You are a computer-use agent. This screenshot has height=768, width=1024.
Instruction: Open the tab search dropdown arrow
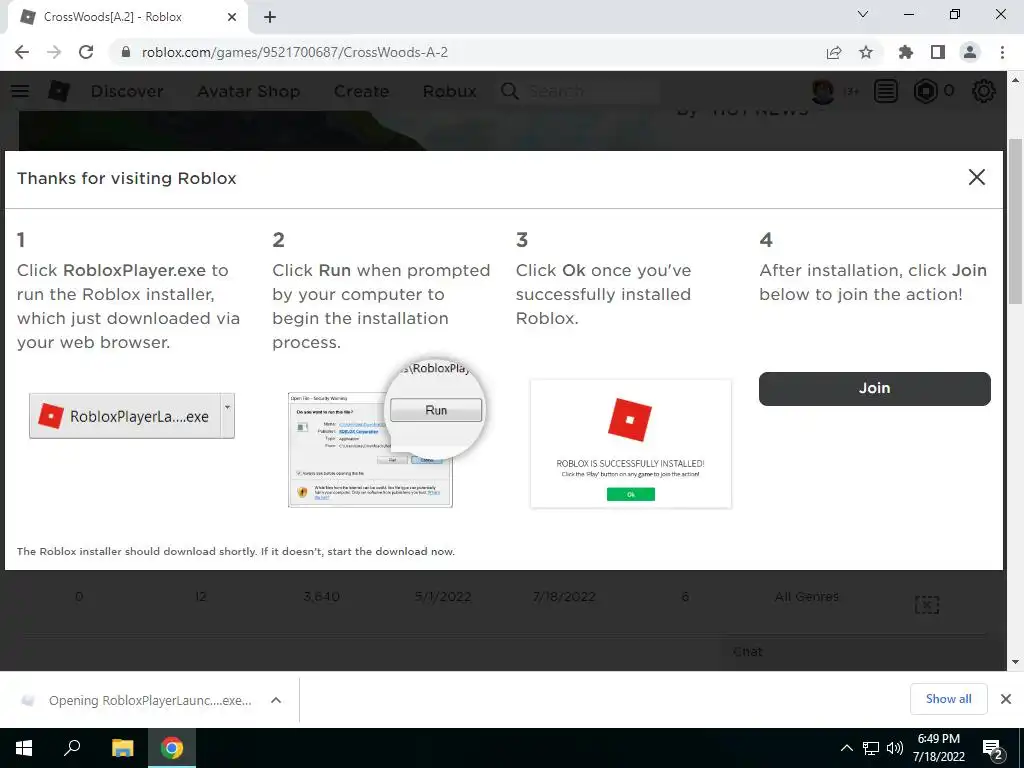click(x=863, y=14)
